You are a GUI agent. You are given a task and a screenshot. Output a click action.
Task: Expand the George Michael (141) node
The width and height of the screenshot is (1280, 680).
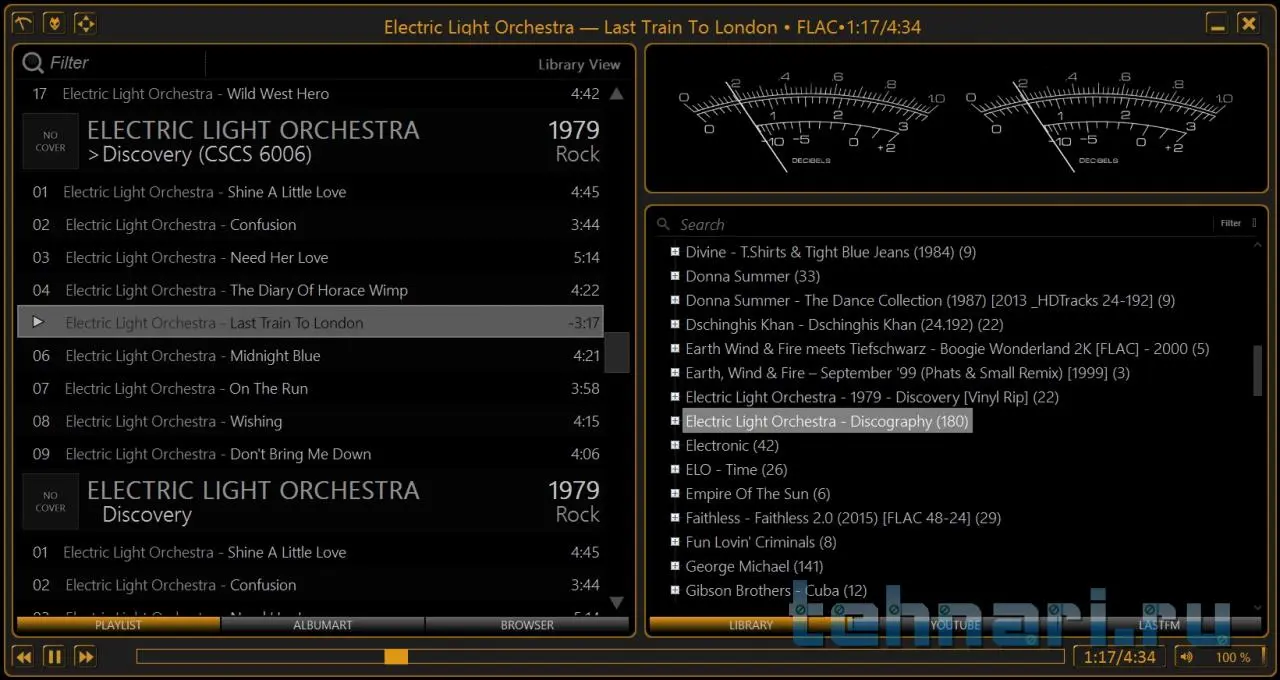click(x=675, y=566)
